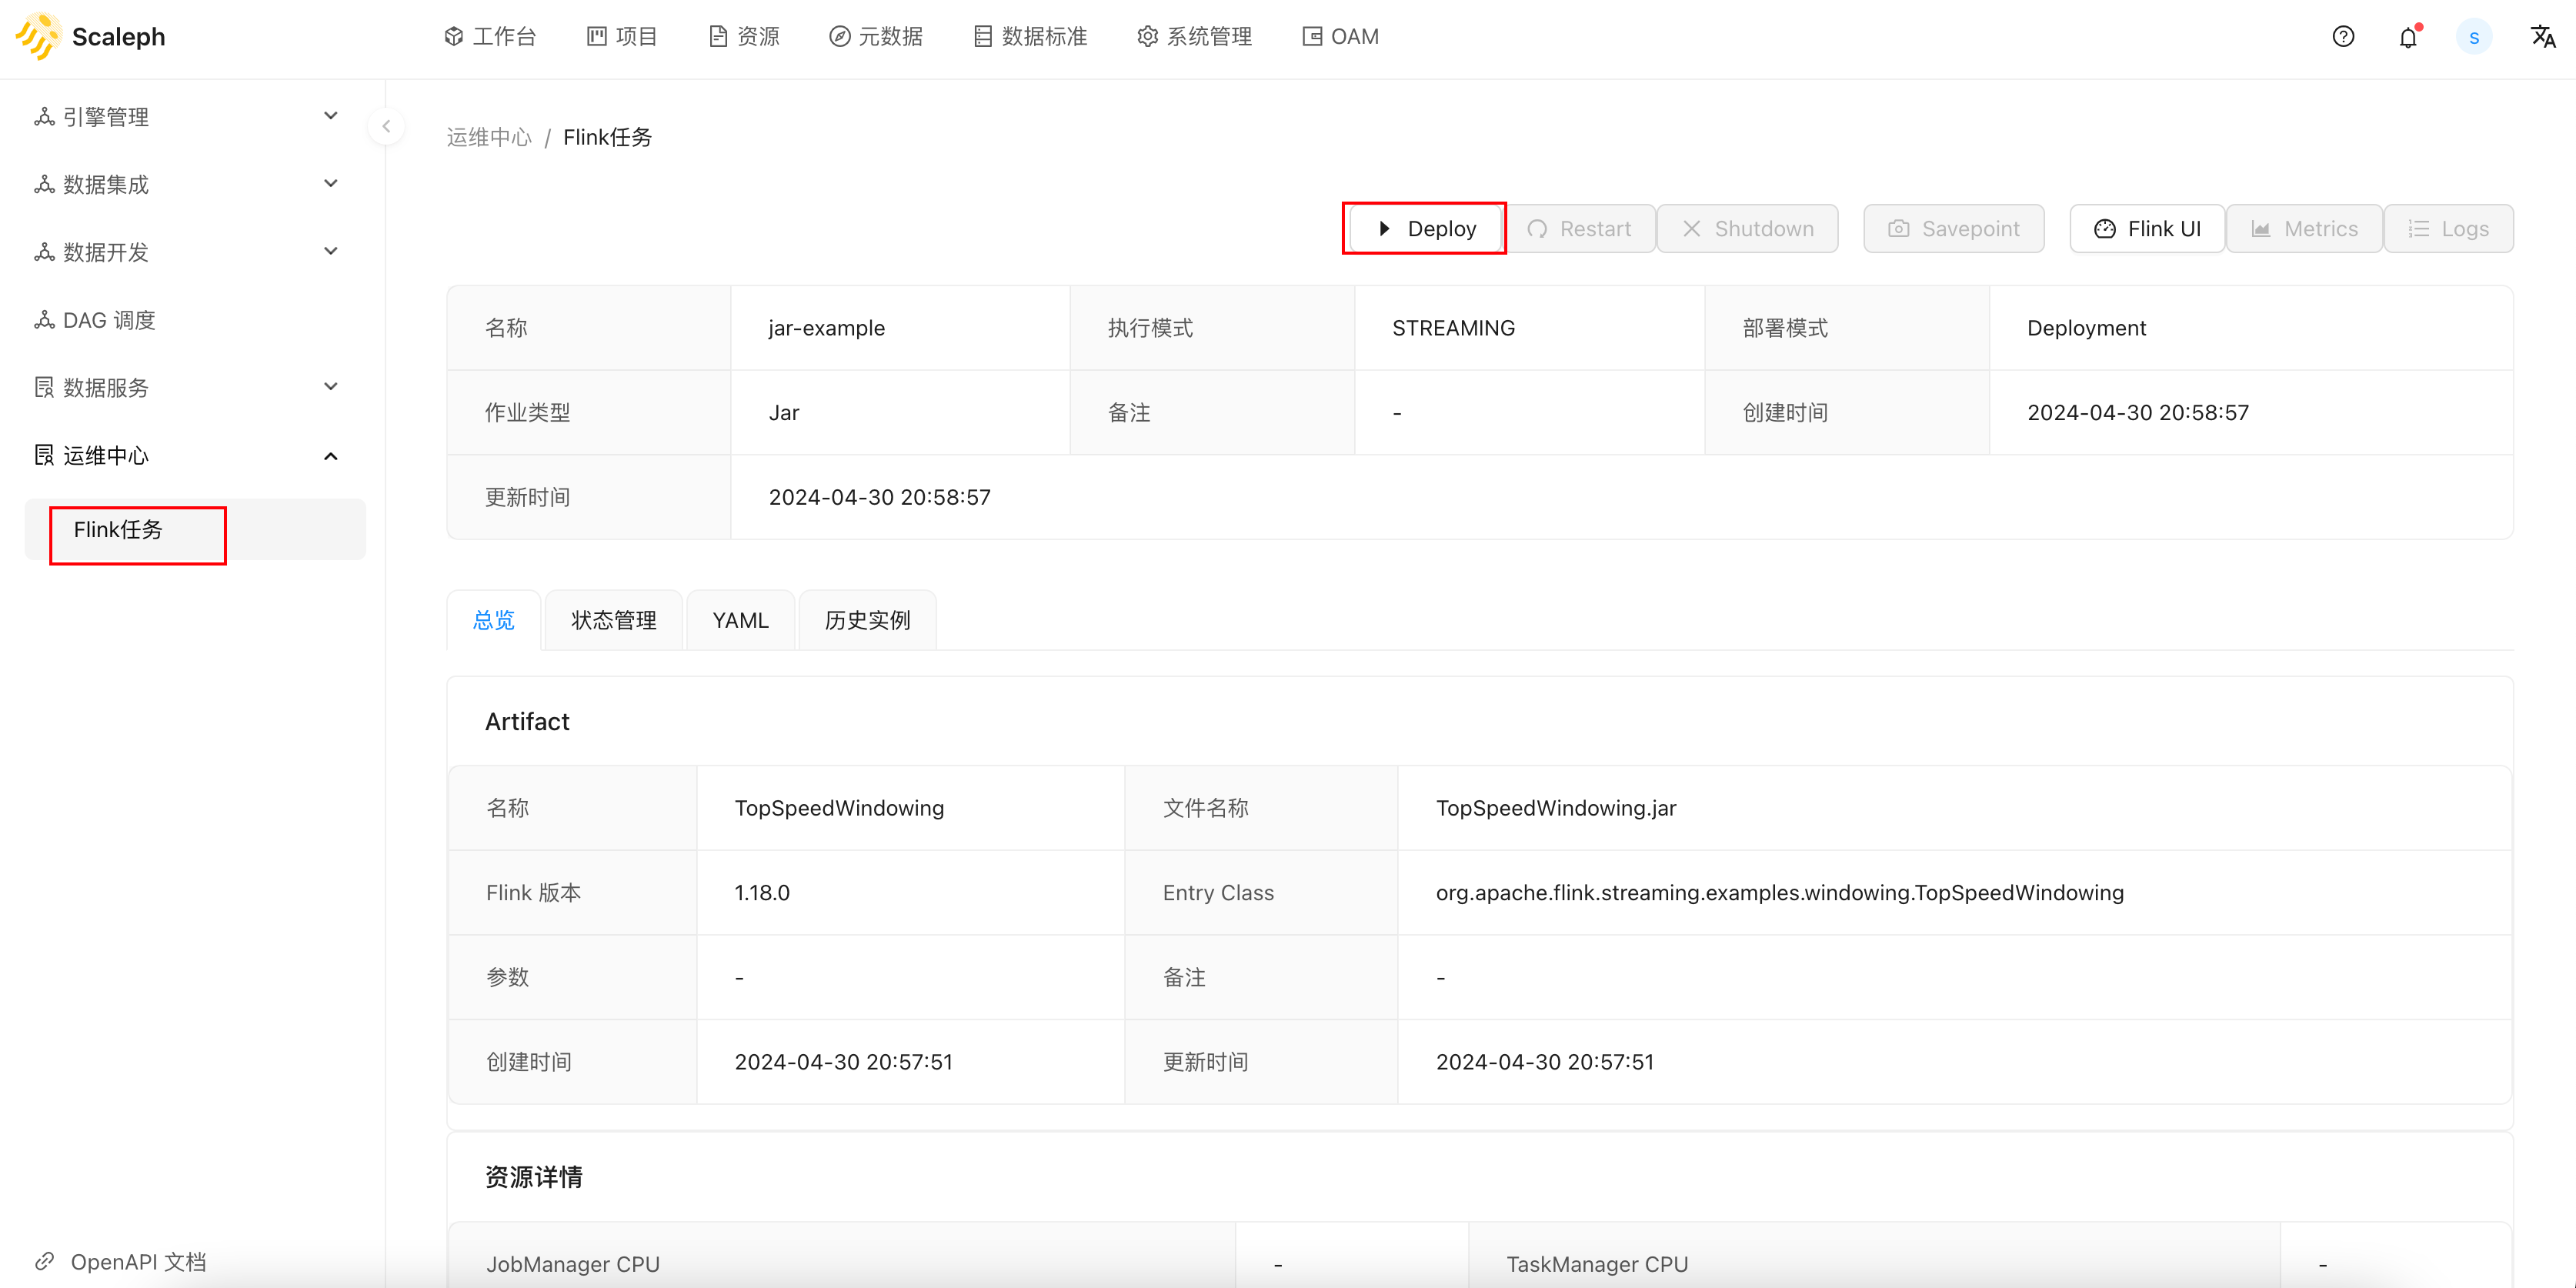This screenshot has height=1288, width=2576.
Task: Open the 数据标准 top menu
Action: (x=1030, y=37)
